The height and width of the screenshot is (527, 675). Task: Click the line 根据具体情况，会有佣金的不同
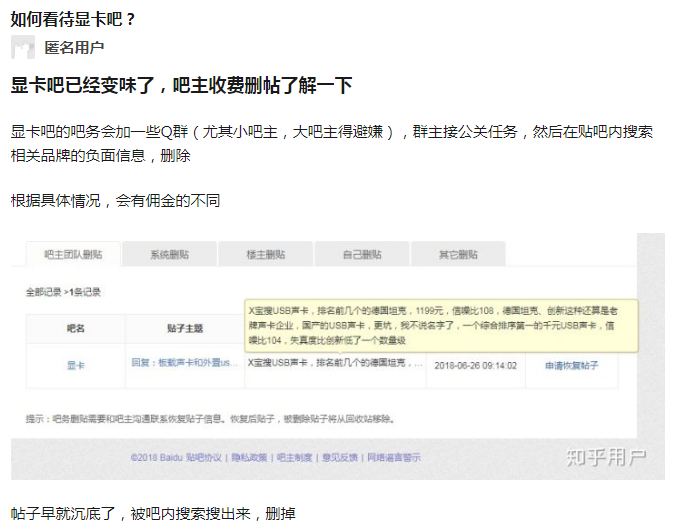pos(115,201)
